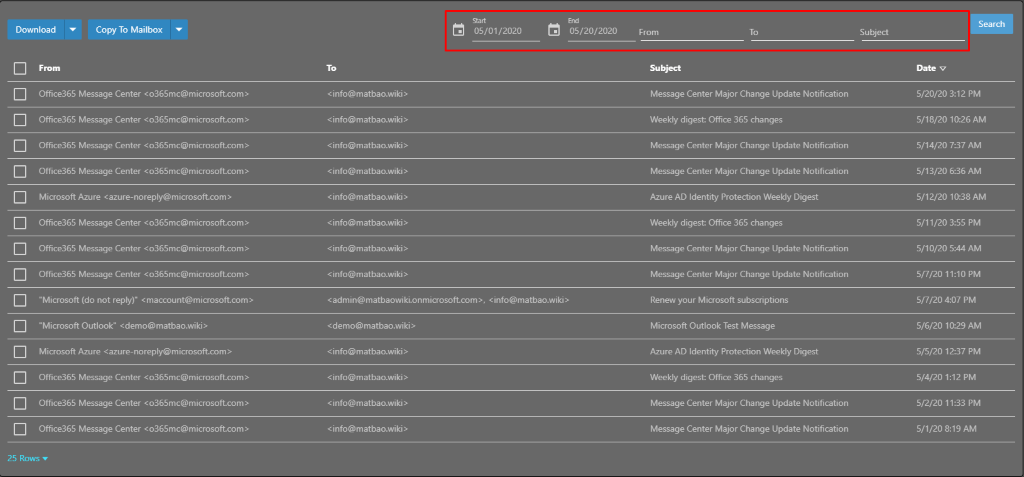Screen dimensions: 1024x477
Task: Click the To filter input field
Action: click(801, 32)
